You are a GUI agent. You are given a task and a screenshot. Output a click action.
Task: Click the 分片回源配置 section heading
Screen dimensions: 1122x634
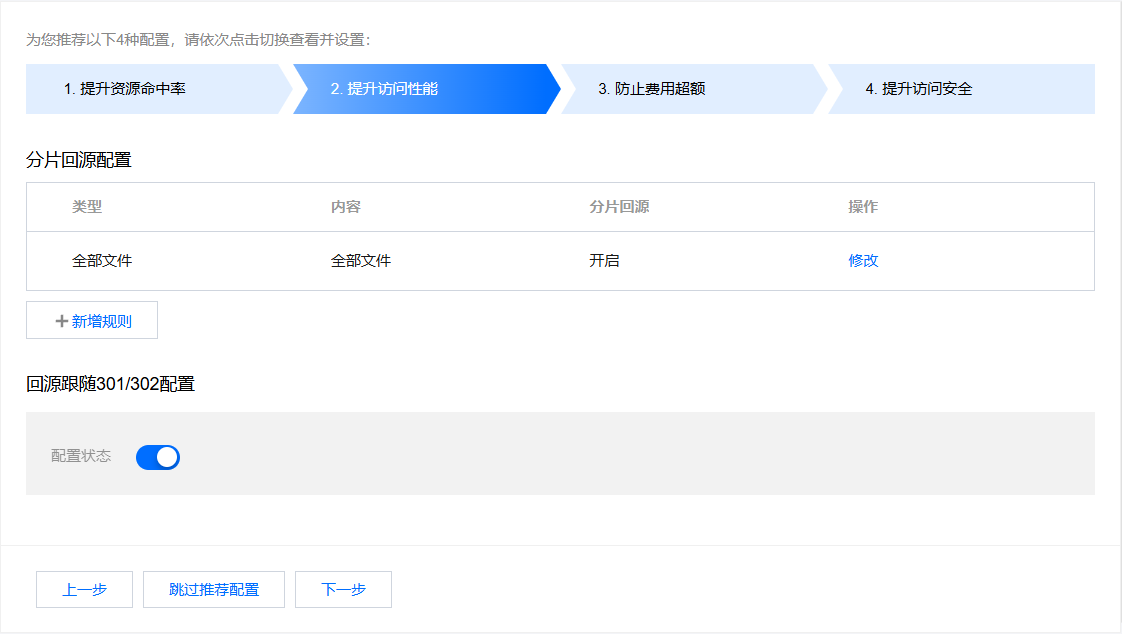(79, 160)
